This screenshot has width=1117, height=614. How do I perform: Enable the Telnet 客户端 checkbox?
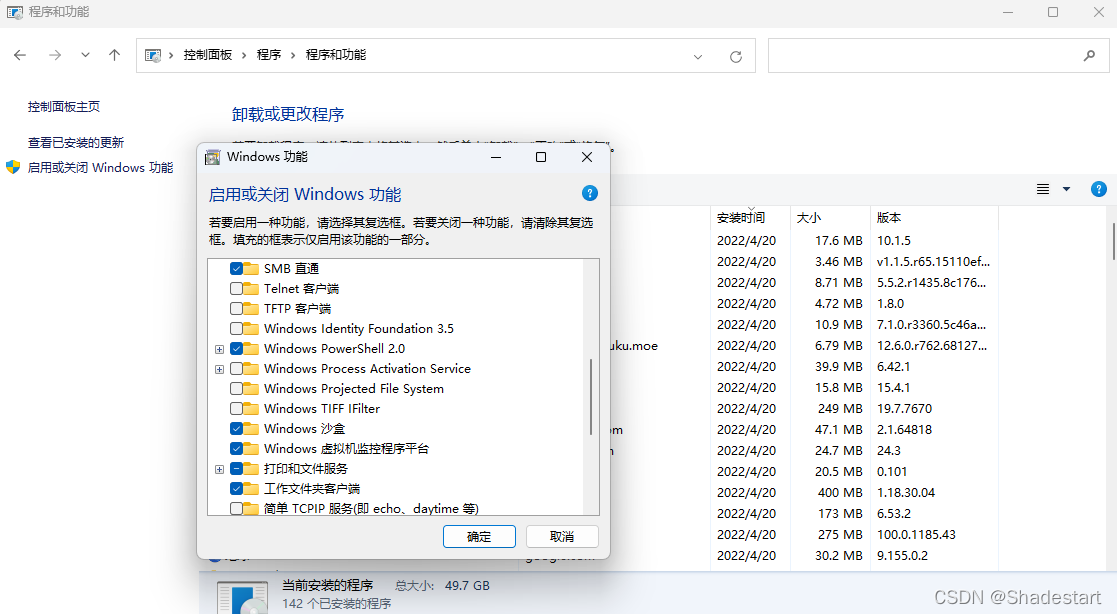[237, 288]
